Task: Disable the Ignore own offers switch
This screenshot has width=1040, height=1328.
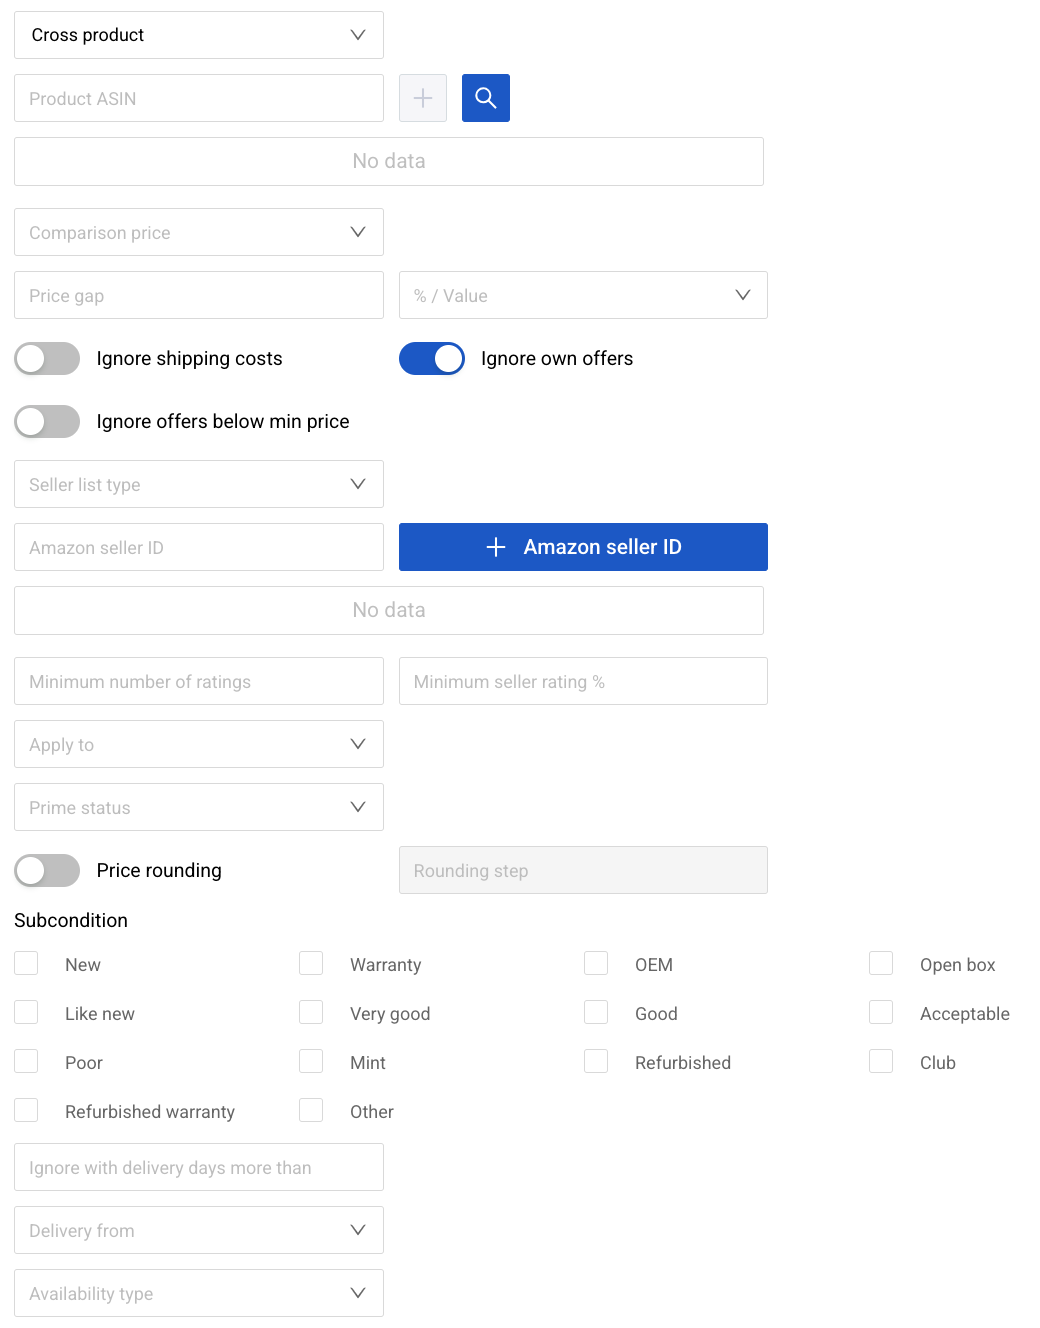Action: coord(431,359)
